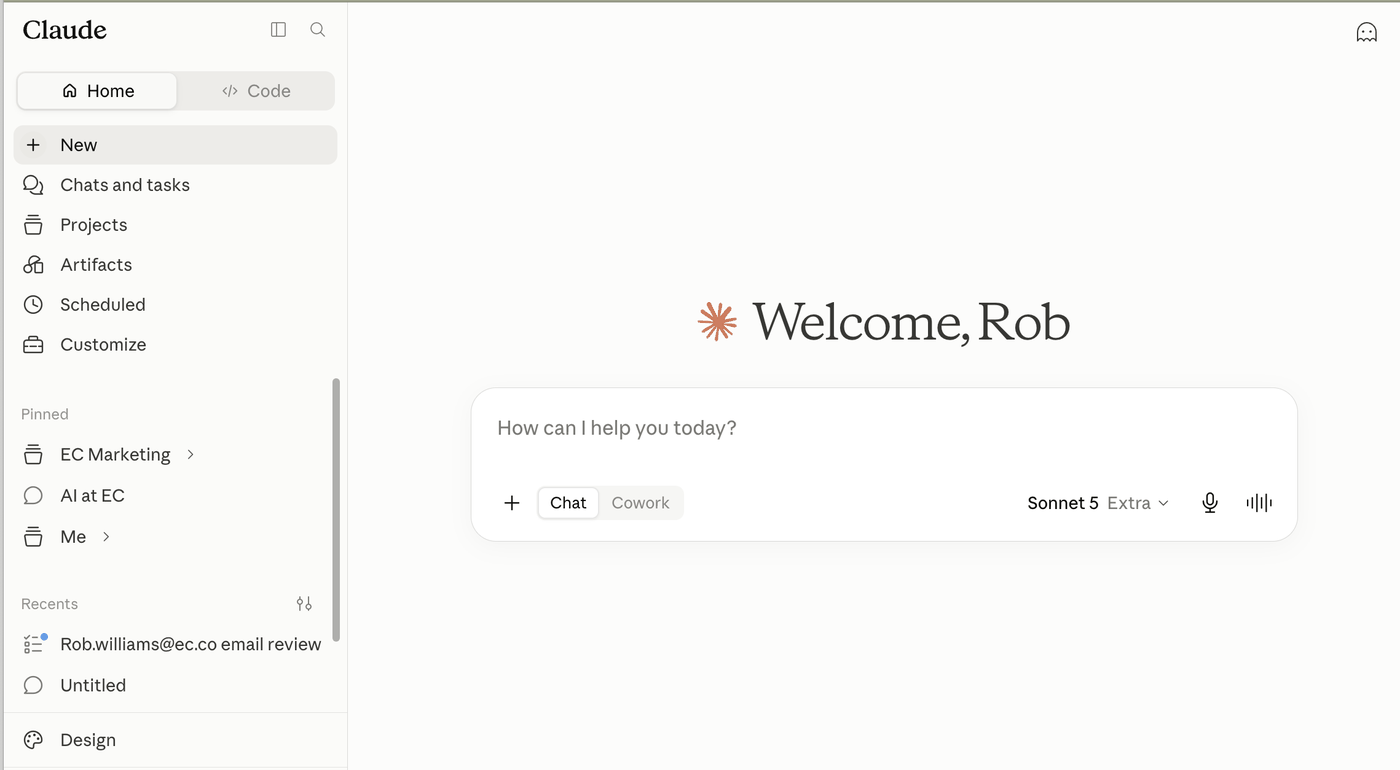Viewport: 1400px width, 770px height.
Task: Open Artifacts in the sidebar
Action: 175,265
